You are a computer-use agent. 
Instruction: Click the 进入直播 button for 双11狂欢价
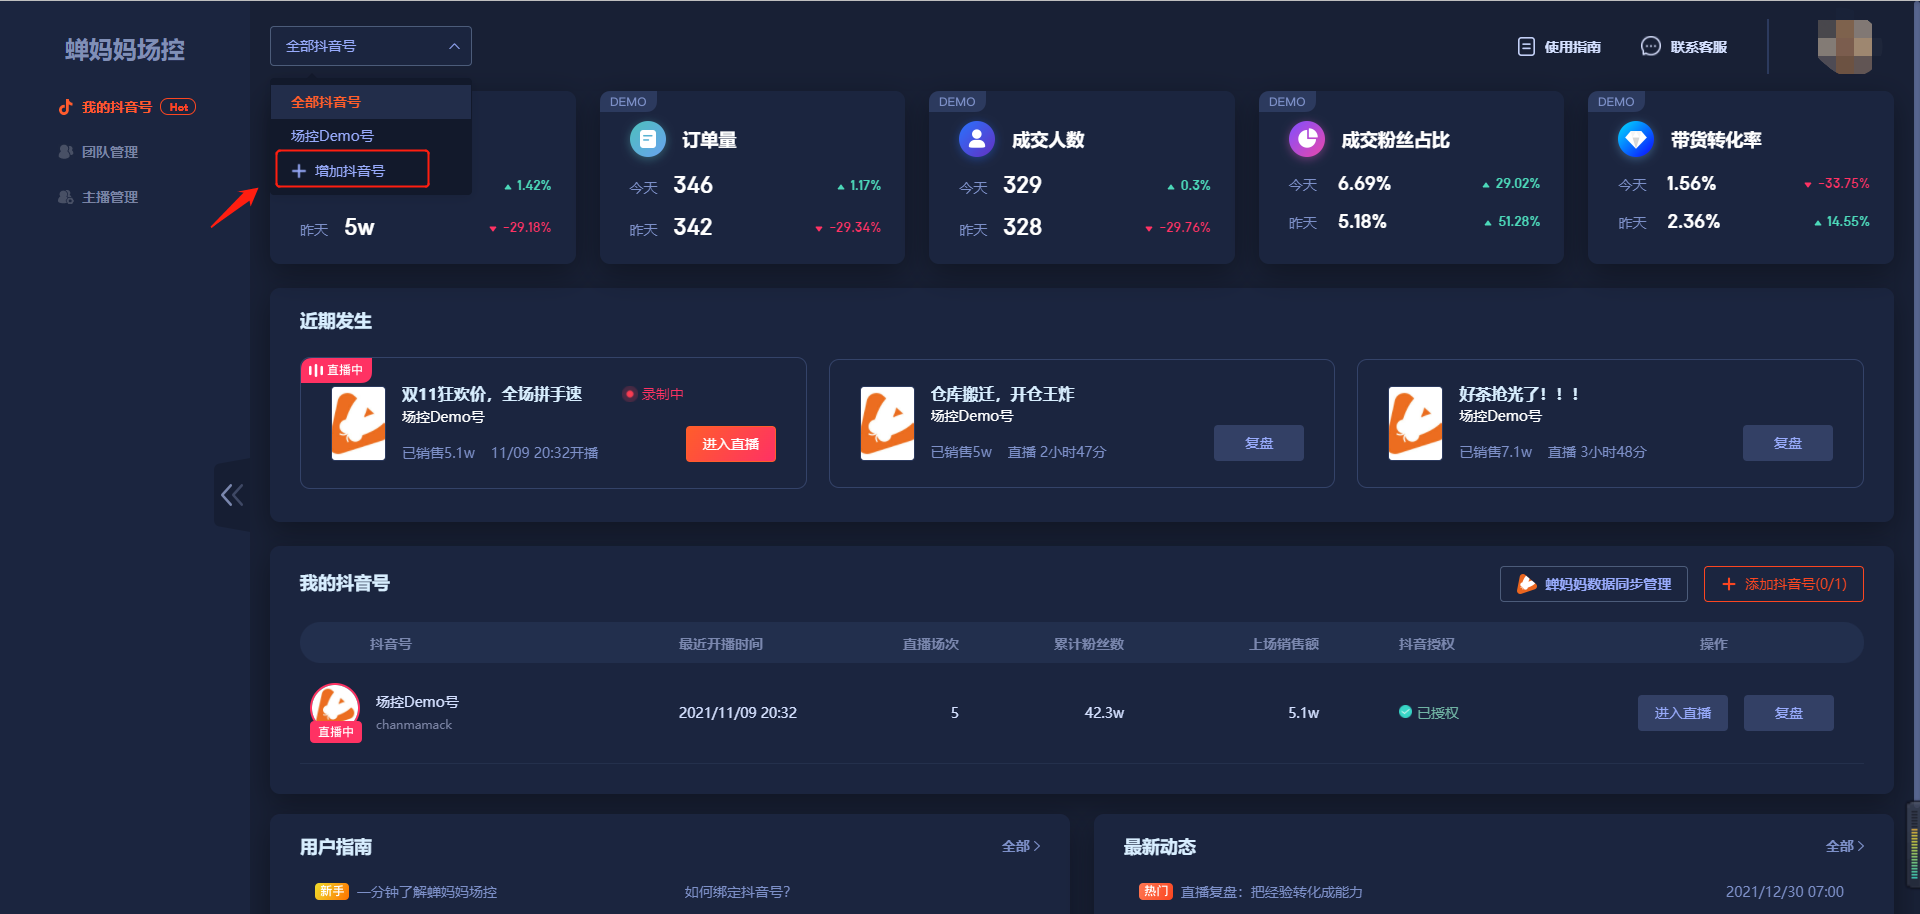pyautogui.click(x=731, y=444)
